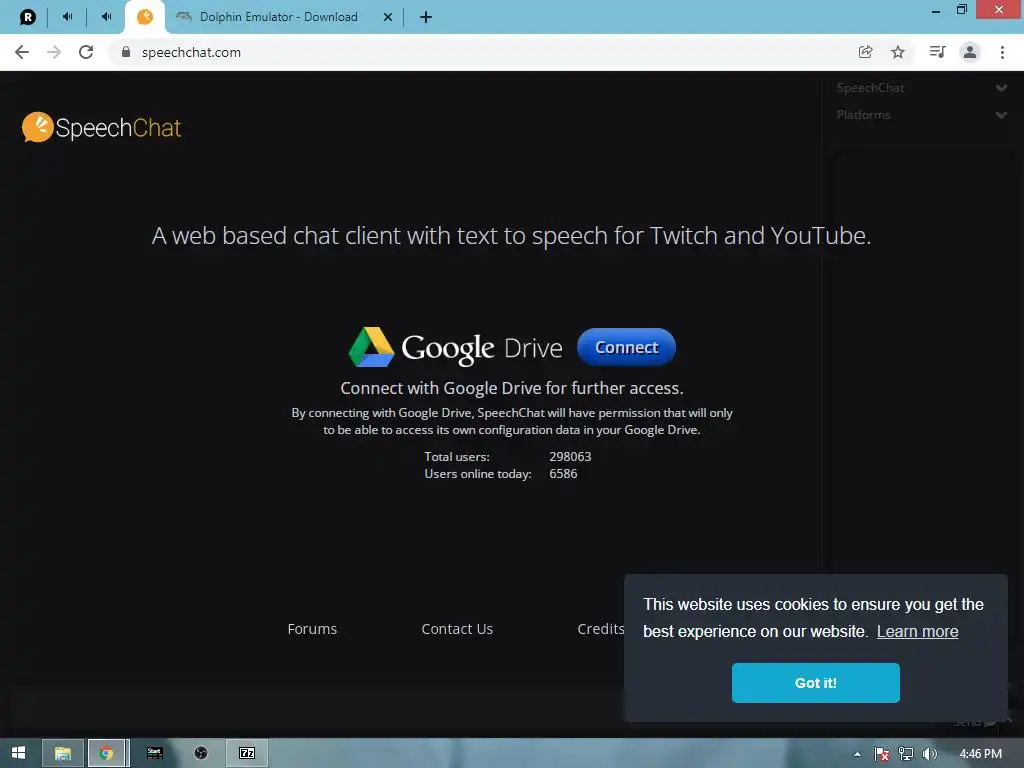Open a new browser tab
The width and height of the screenshot is (1024, 768).
click(426, 17)
